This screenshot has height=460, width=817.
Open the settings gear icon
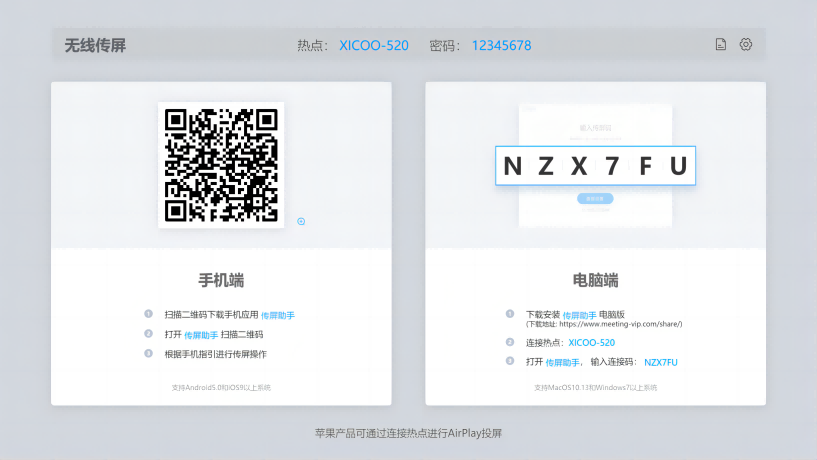[745, 45]
